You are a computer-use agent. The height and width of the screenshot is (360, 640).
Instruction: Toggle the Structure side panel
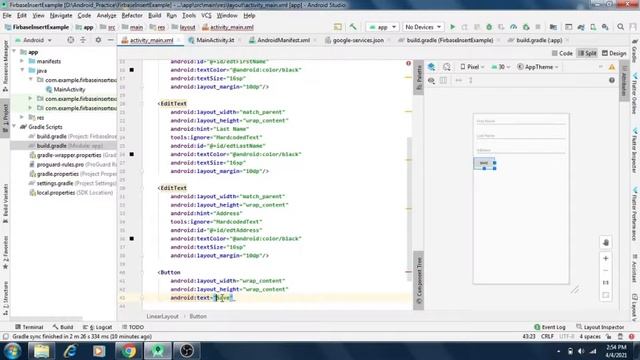click(x=5, y=298)
